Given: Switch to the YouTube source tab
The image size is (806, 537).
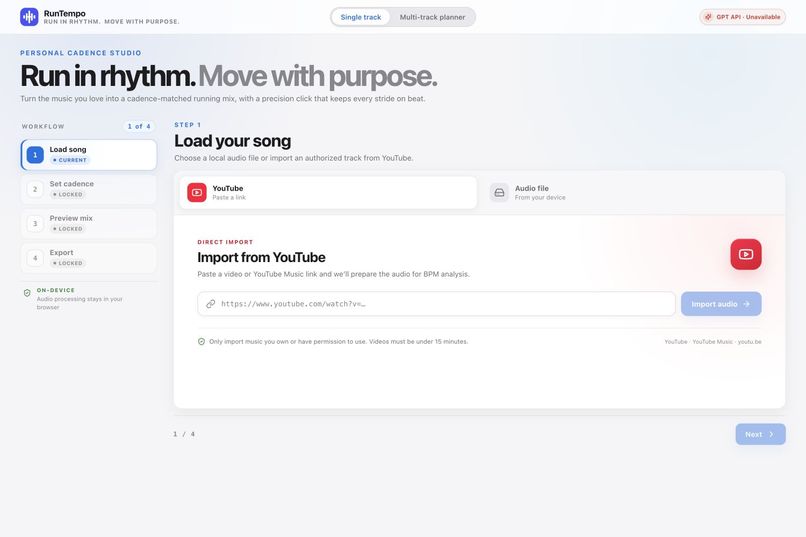Looking at the screenshot, I should [x=328, y=193].
